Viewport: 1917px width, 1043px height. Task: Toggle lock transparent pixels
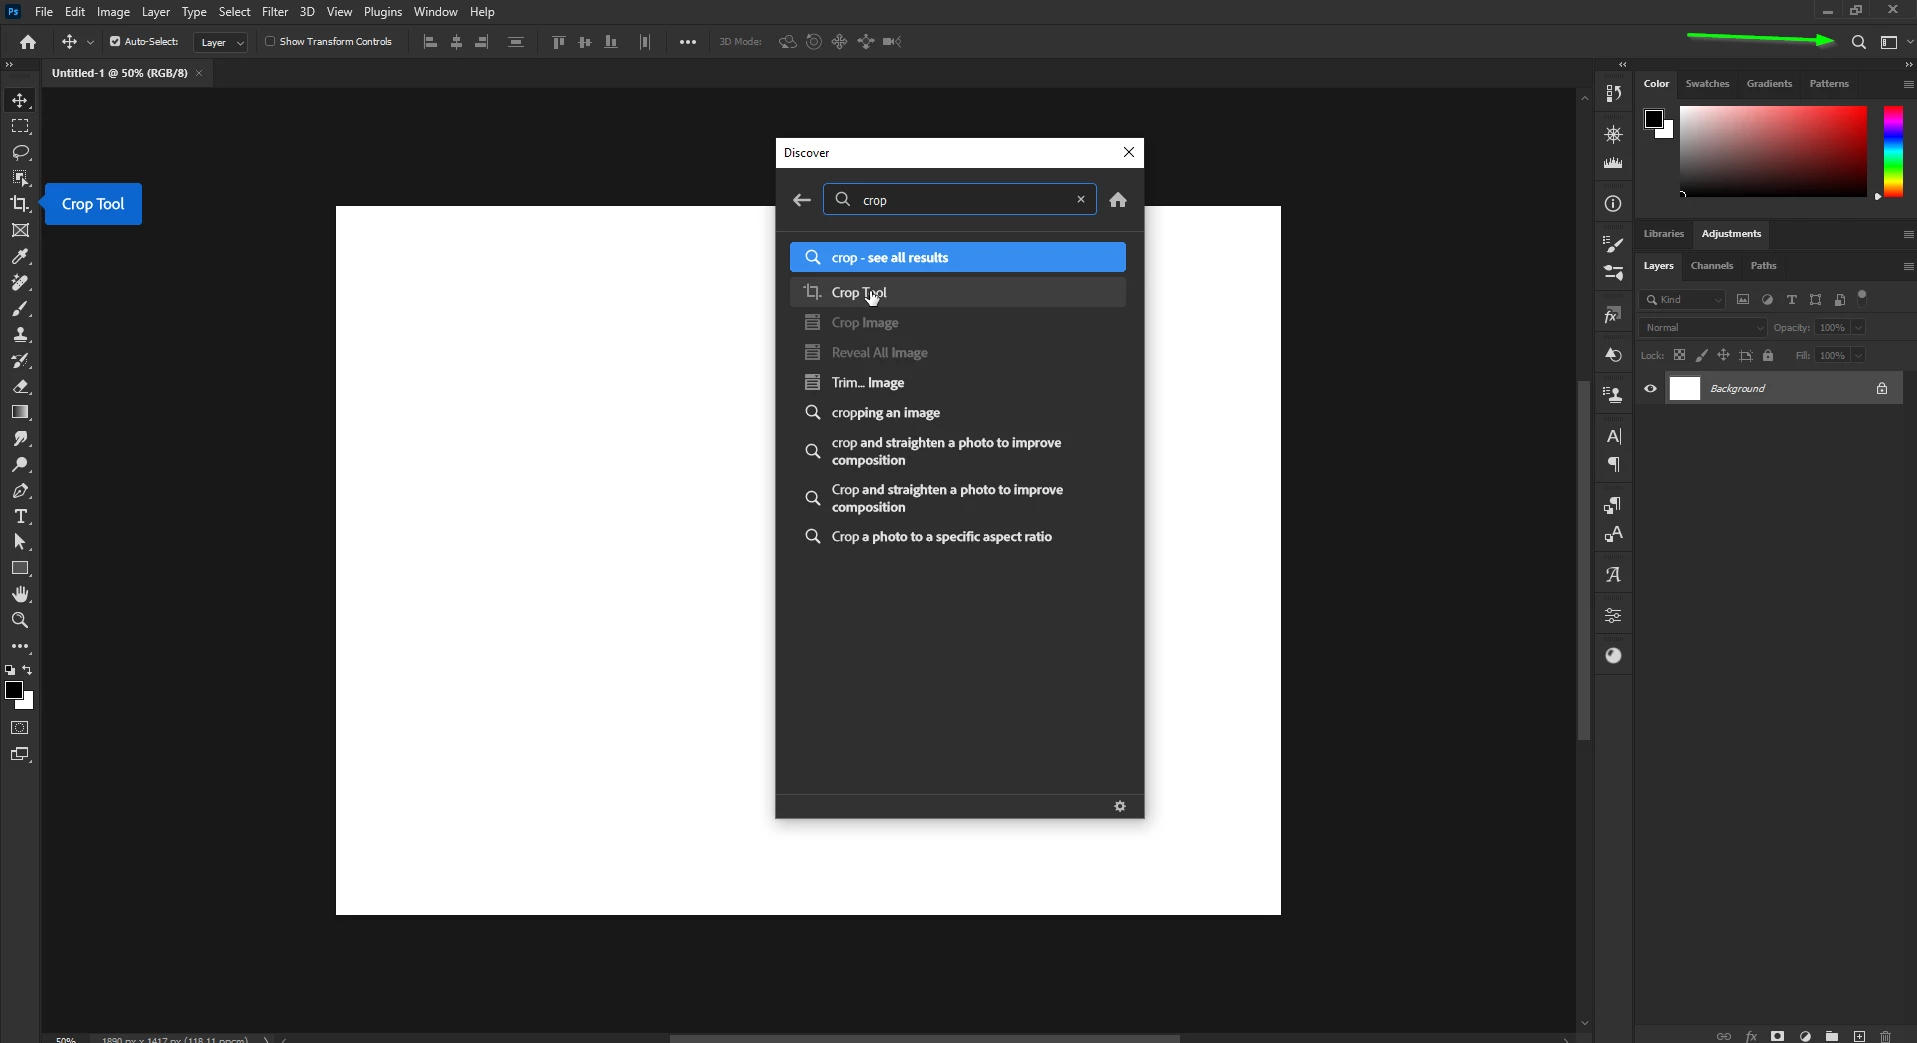tap(1679, 355)
